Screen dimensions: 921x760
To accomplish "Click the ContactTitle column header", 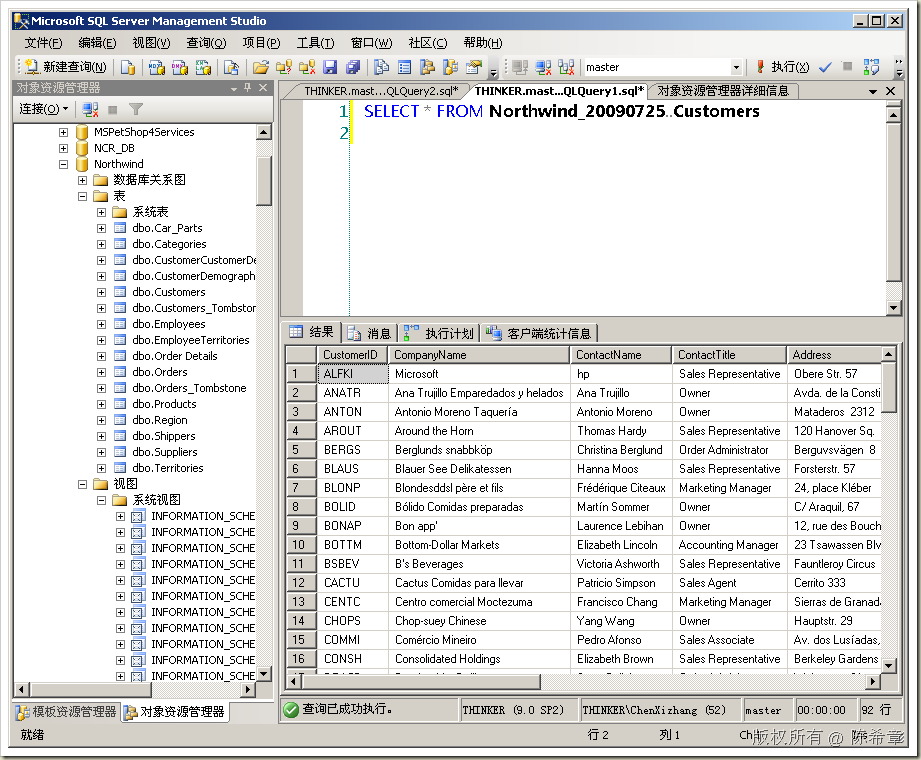I will pyautogui.click(x=729, y=355).
